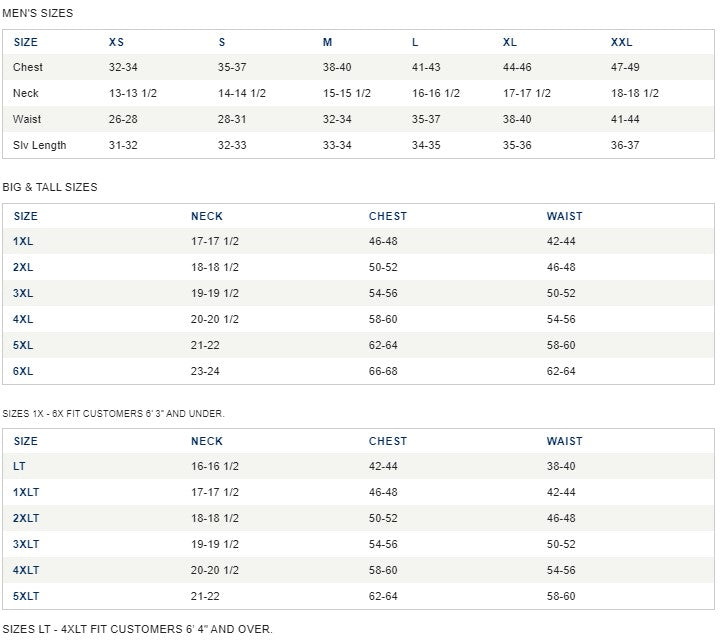Select the 4XL neck value 20-20 1/2

(214, 319)
